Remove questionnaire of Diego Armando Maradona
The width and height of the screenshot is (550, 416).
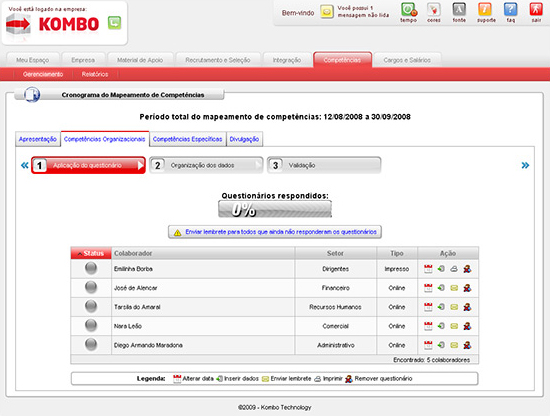(467, 345)
